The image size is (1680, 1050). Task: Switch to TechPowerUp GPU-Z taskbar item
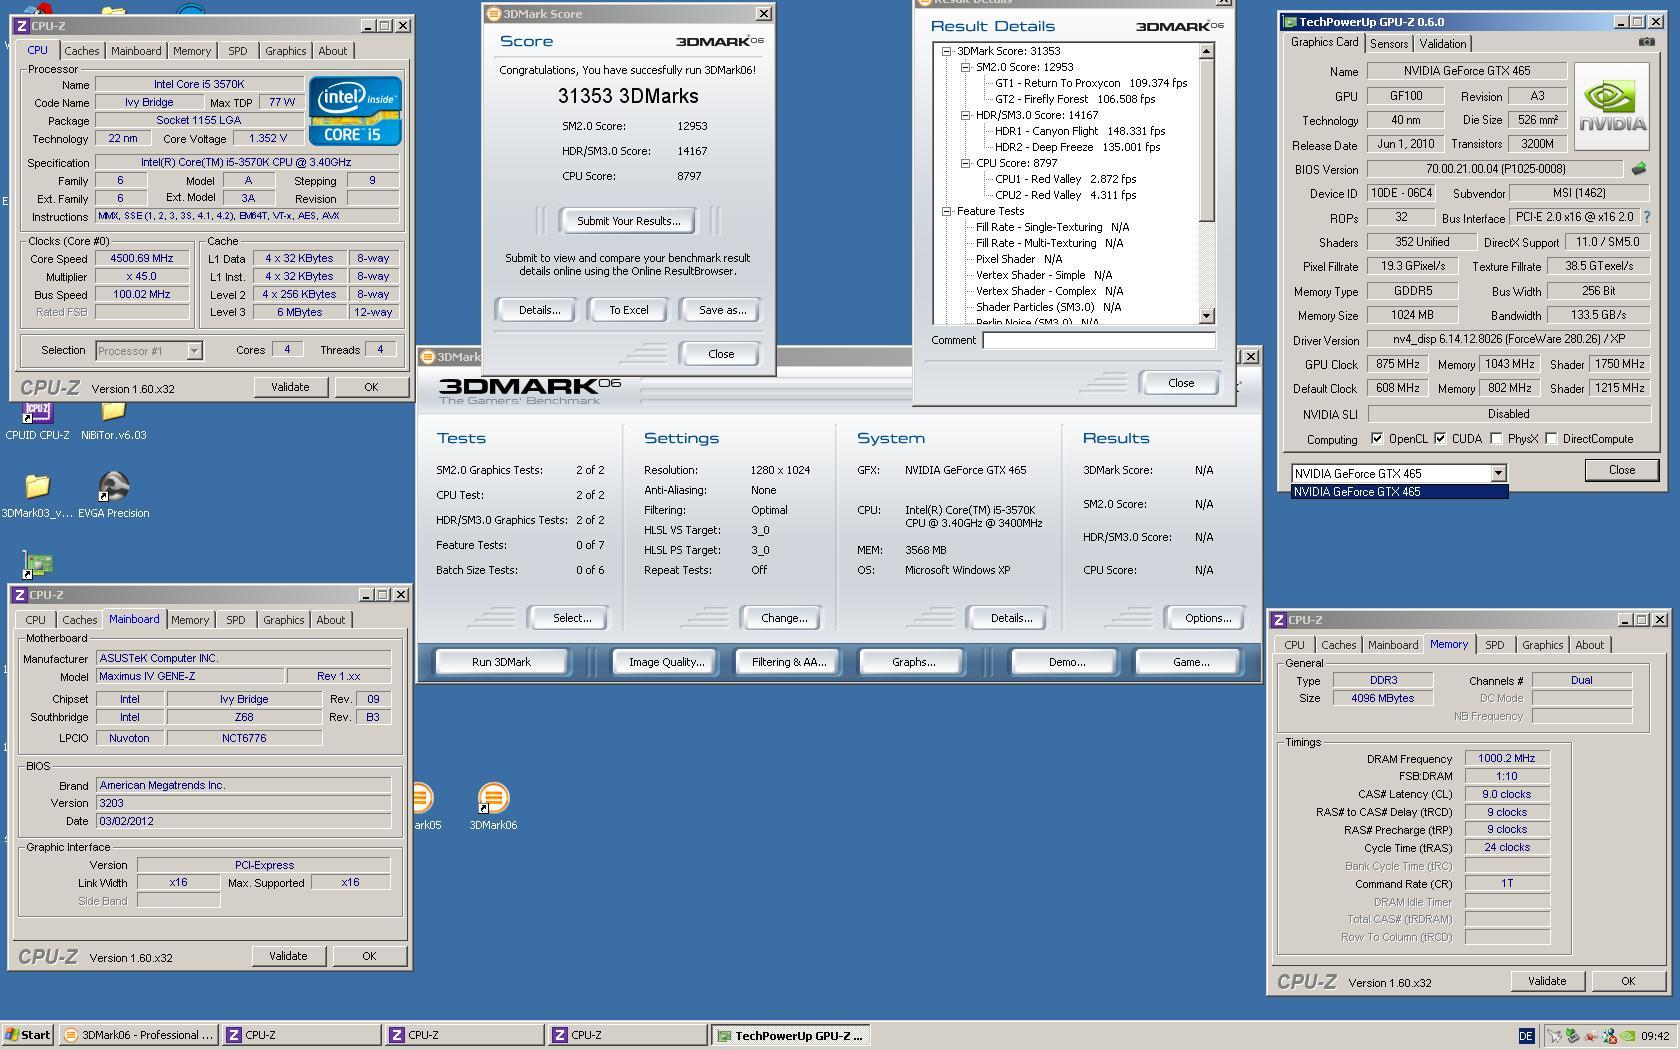pos(790,1035)
